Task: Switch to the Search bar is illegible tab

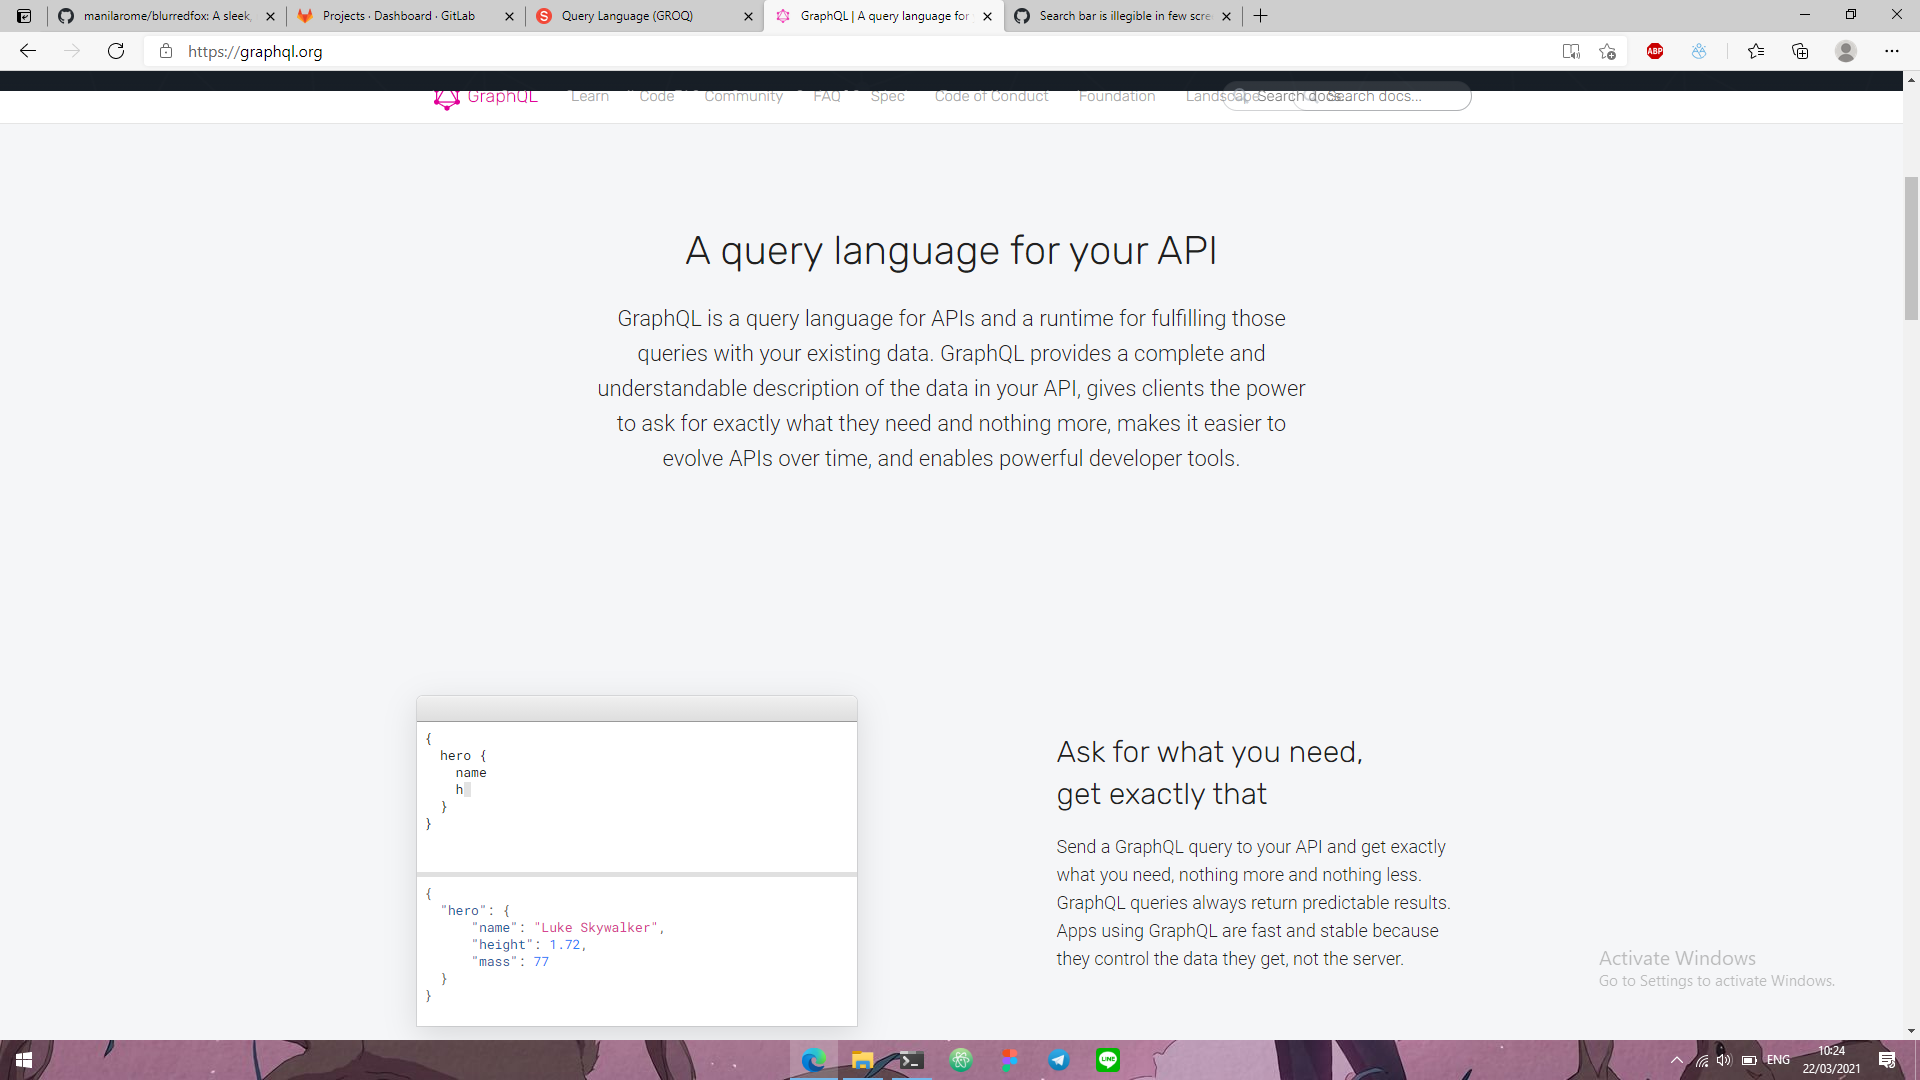Action: pyautogui.click(x=1123, y=16)
